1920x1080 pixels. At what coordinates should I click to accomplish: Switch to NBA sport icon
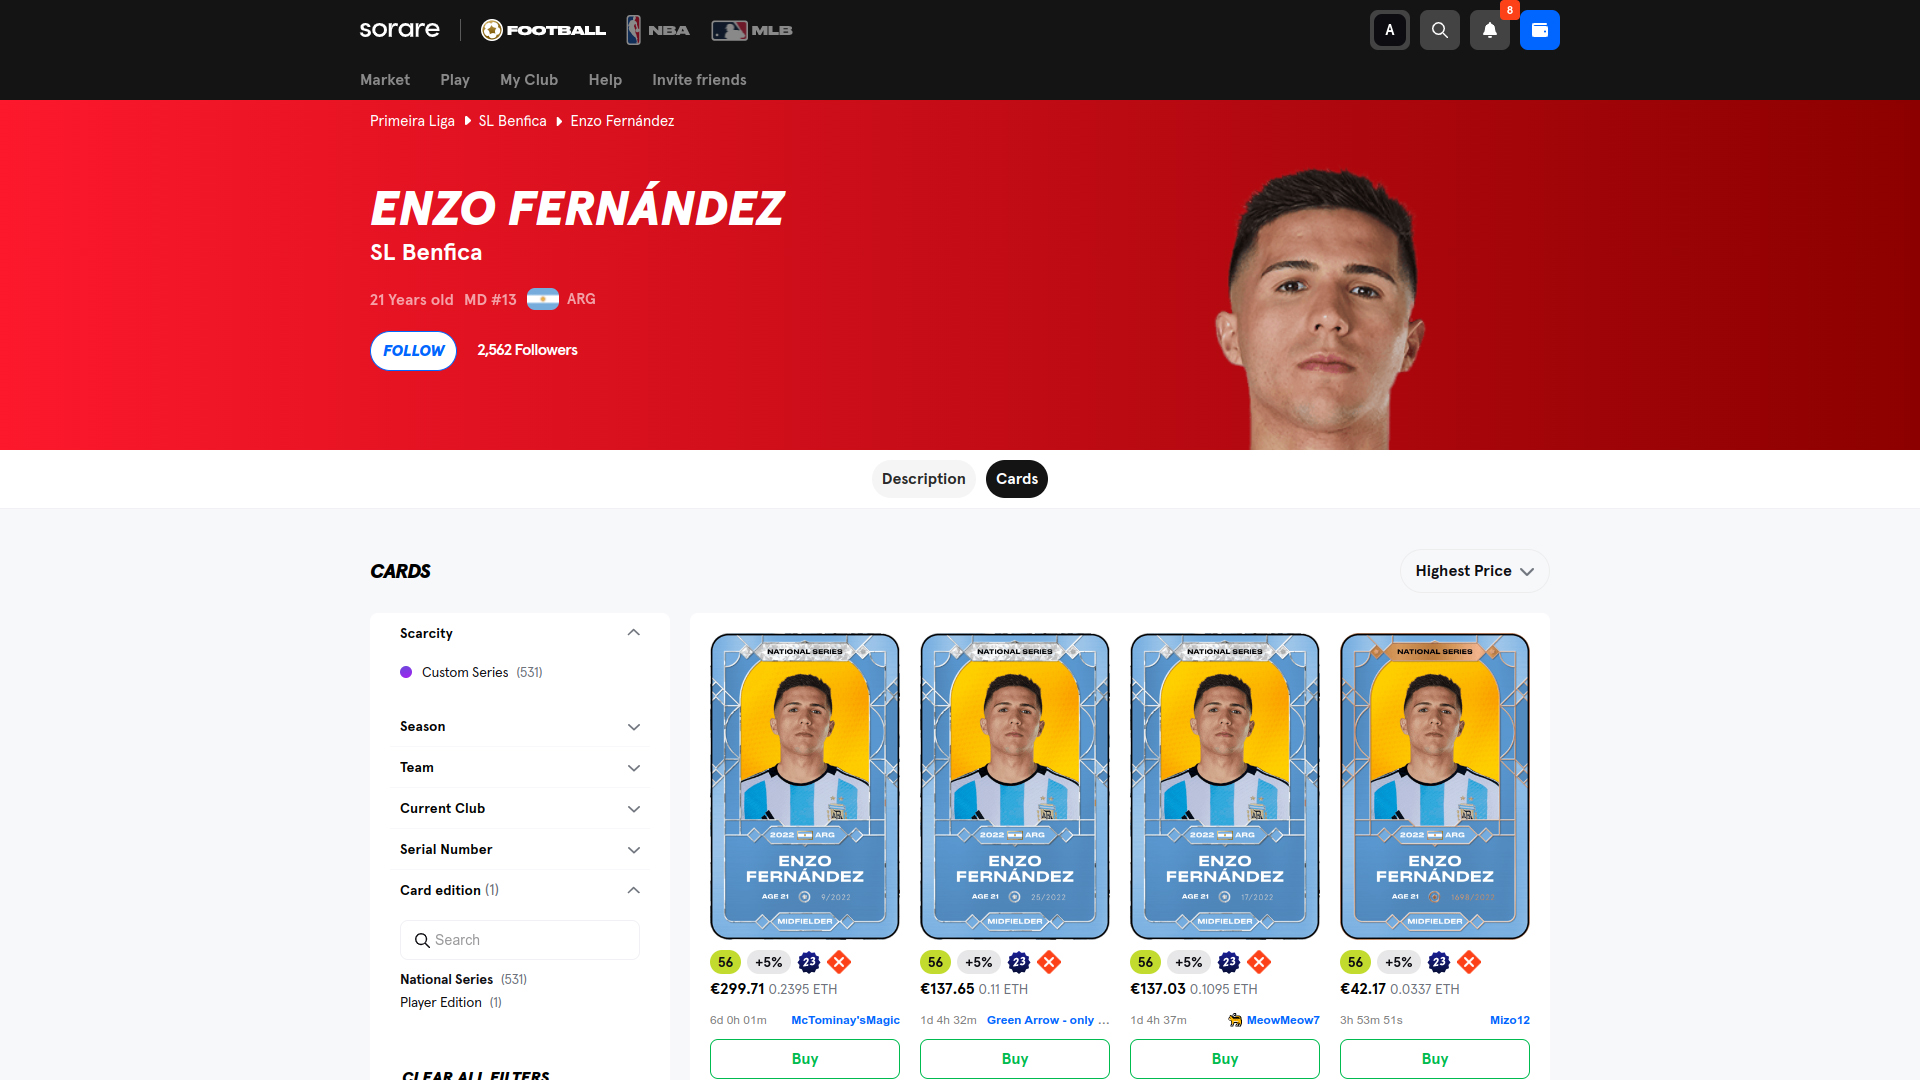point(658,30)
